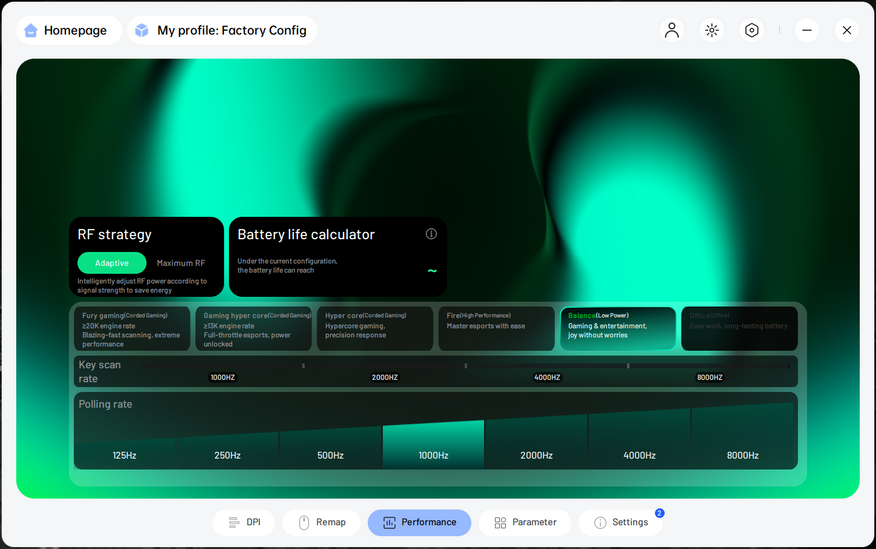
Task: Select Maximum RF strategy
Action: [x=181, y=263]
